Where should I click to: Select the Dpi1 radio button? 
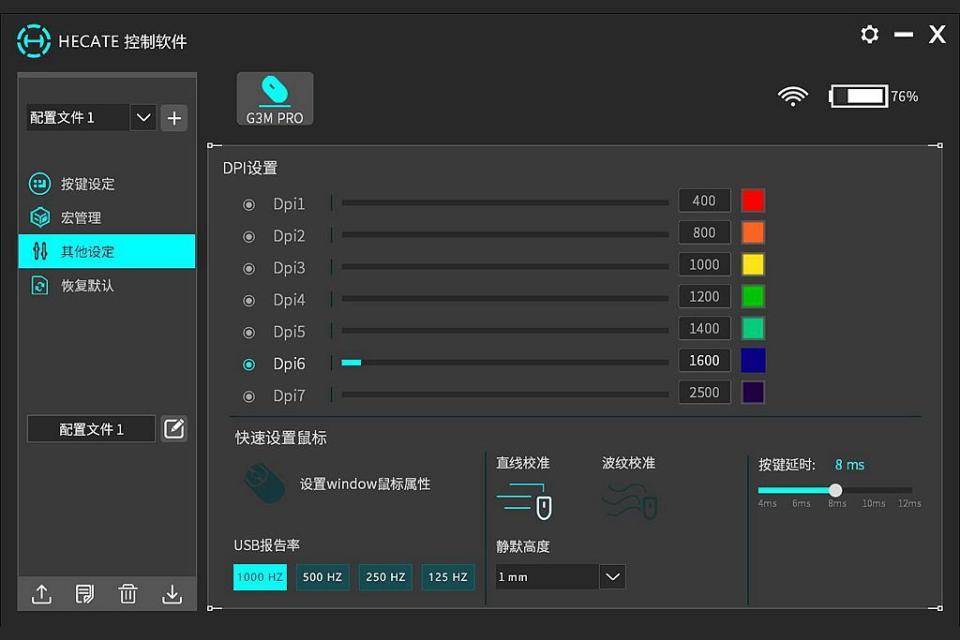pyautogui.click(x=249, y=205)
